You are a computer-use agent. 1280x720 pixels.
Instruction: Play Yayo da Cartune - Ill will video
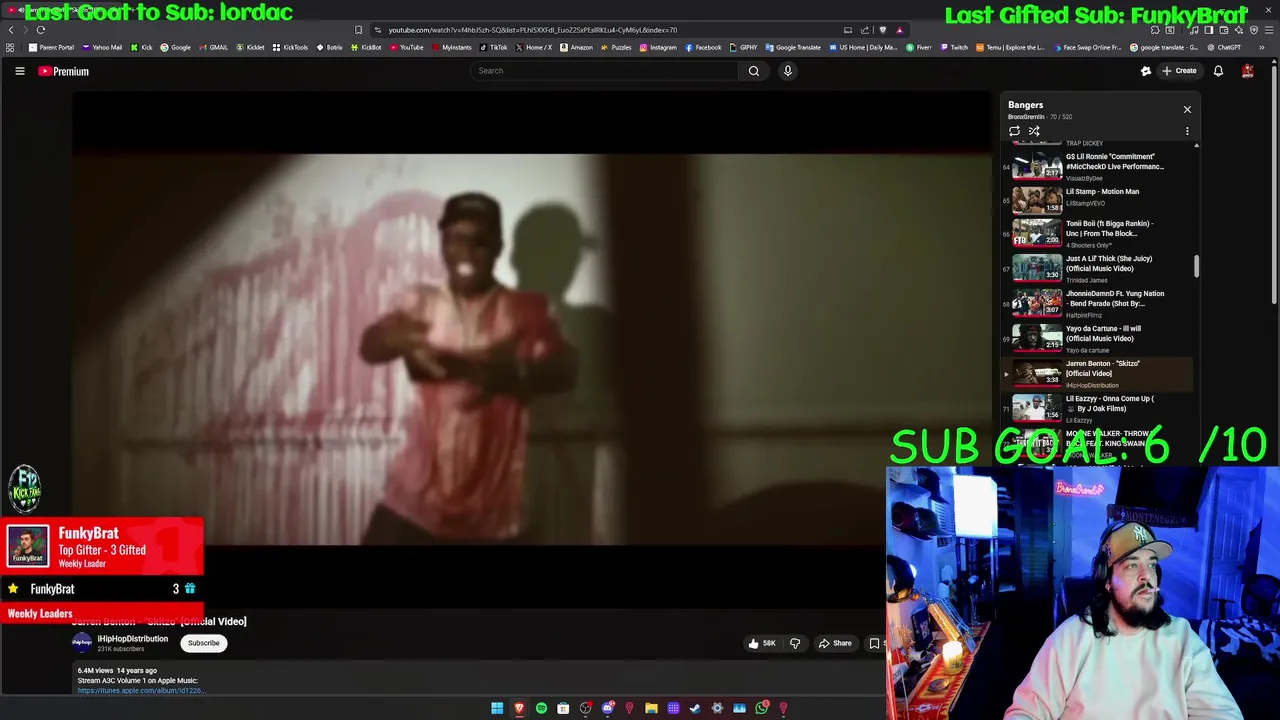coord(1097,338)
